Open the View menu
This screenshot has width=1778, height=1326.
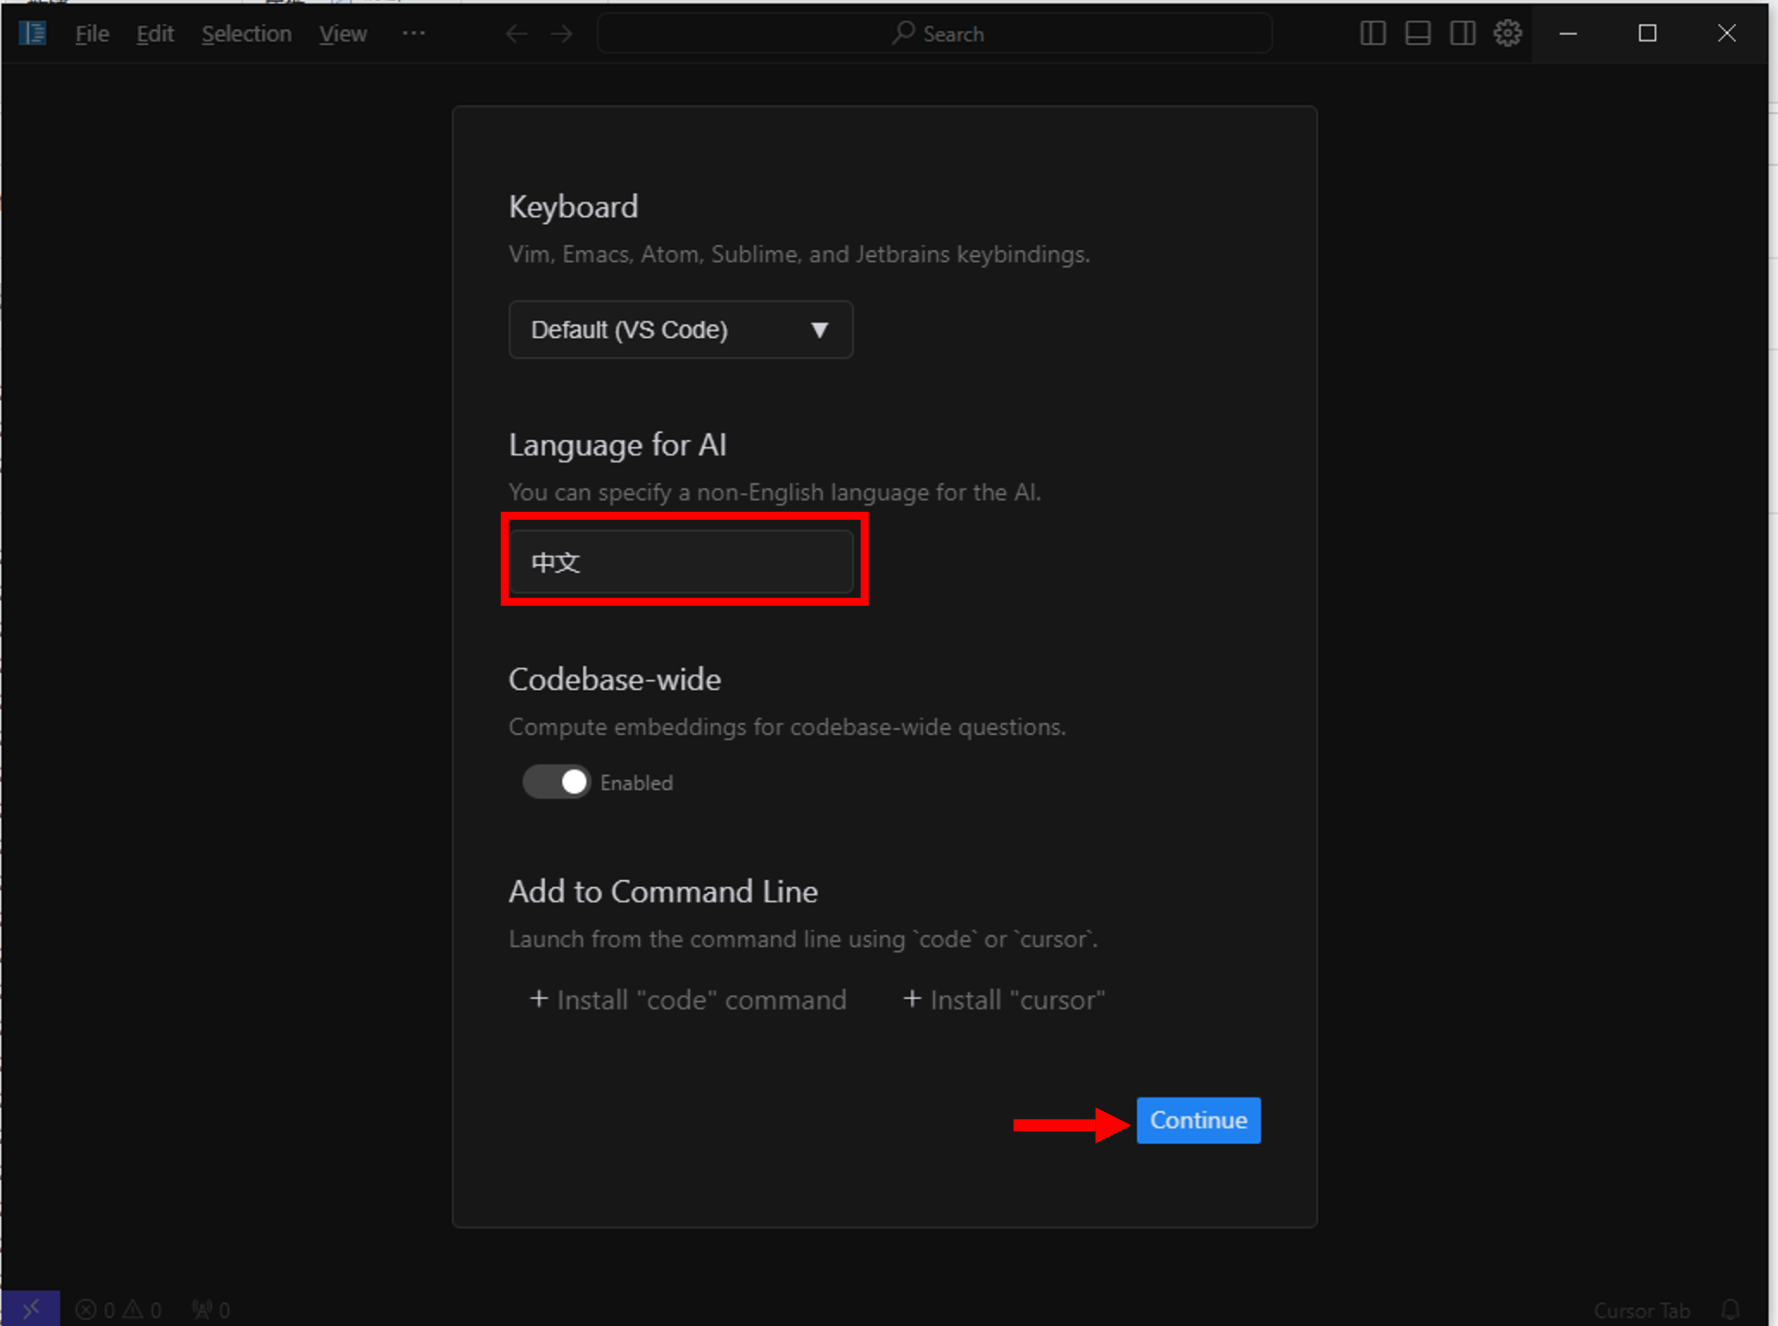pos(343,34)
